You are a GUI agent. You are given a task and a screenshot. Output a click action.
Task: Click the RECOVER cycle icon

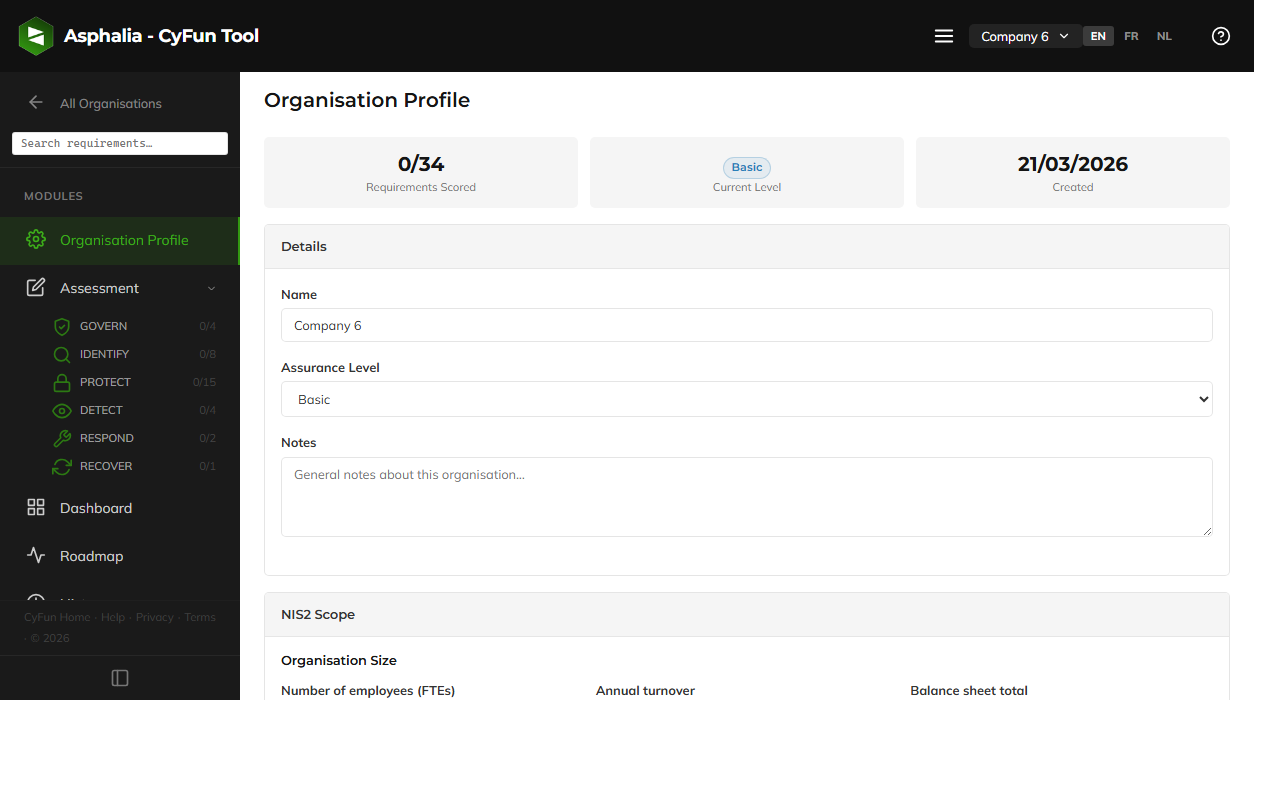(62, 465)
